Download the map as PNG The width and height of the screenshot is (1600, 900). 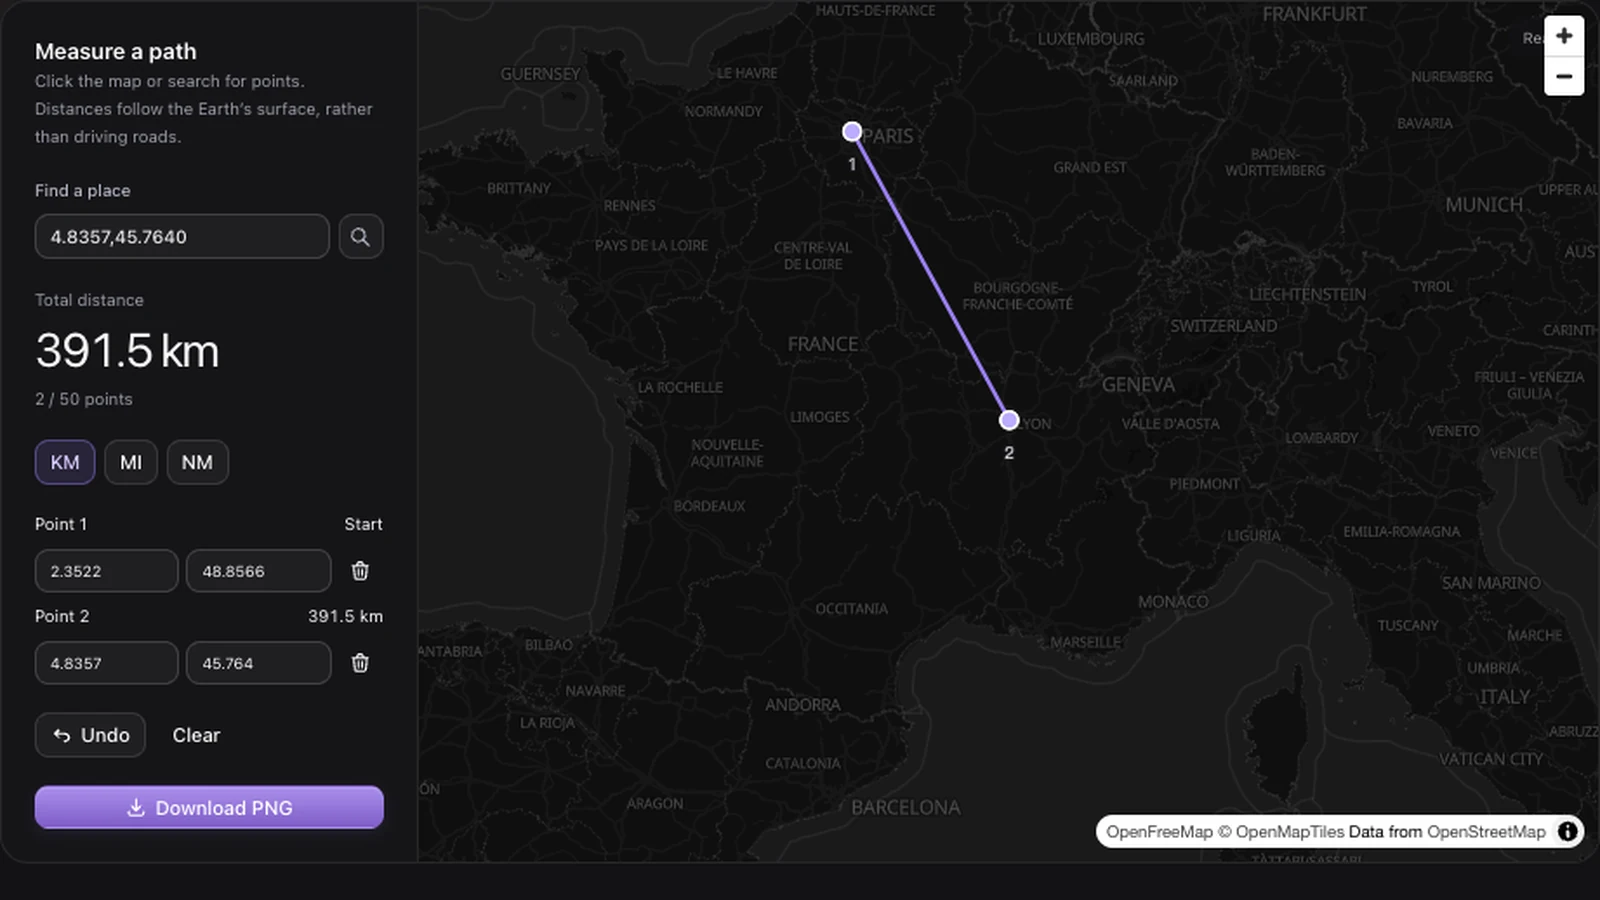click(x=209, y=807)
